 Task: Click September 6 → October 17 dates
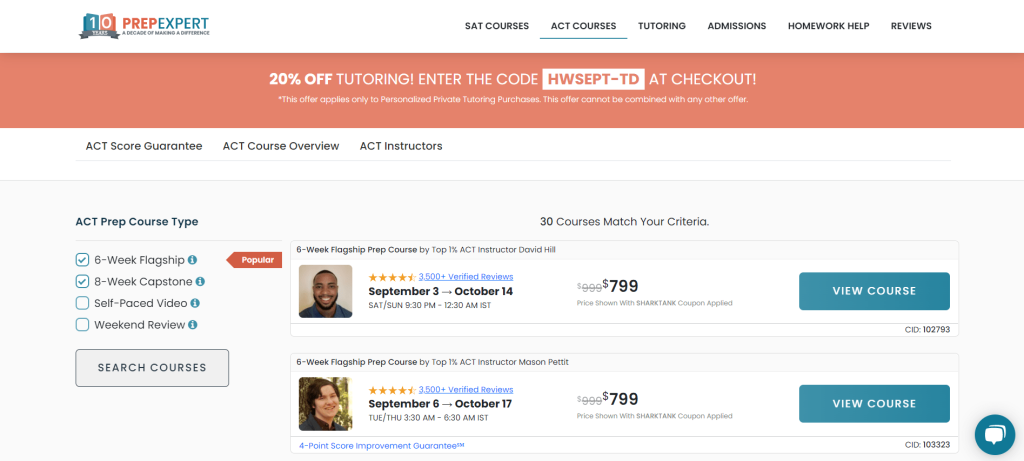(x=440, y=404)
